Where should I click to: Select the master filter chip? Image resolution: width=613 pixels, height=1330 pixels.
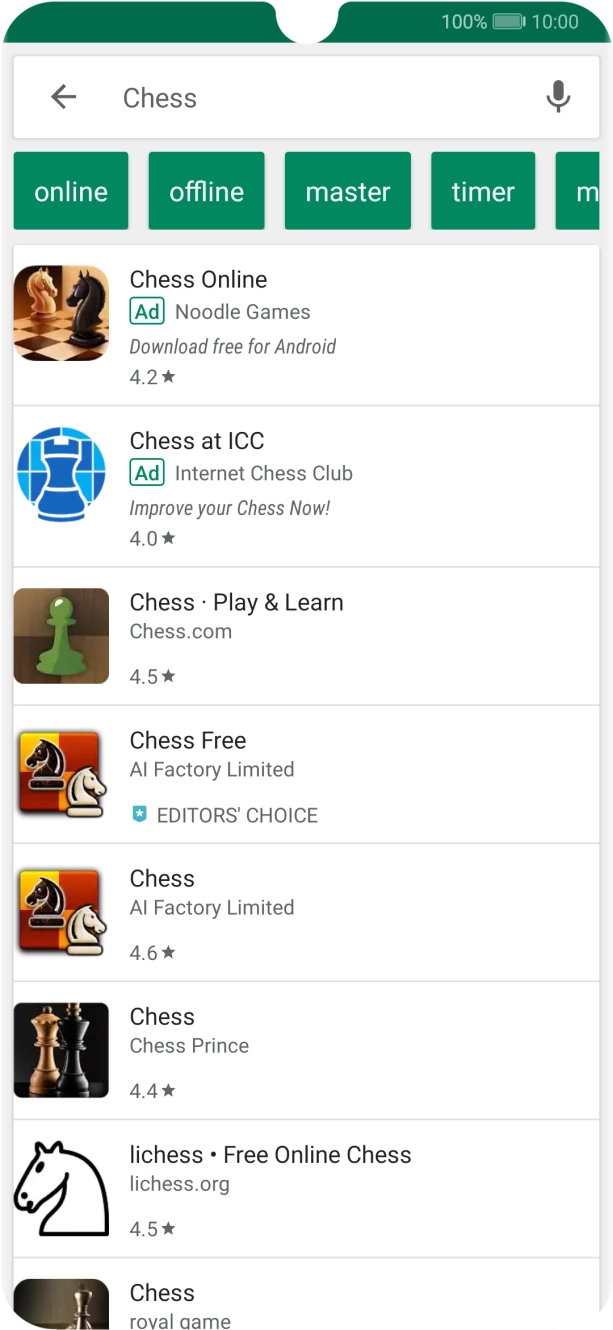pyautogui.click(x=348, y=190)
